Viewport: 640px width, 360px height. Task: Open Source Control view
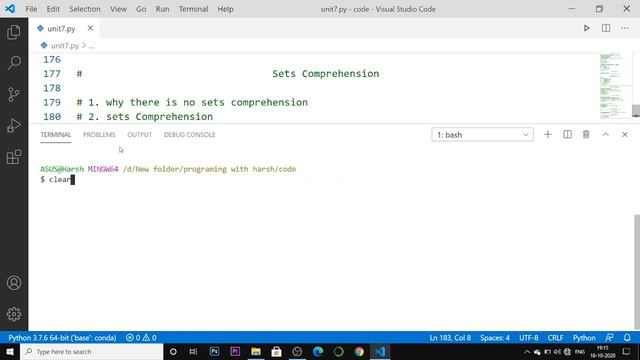[14, 94]
